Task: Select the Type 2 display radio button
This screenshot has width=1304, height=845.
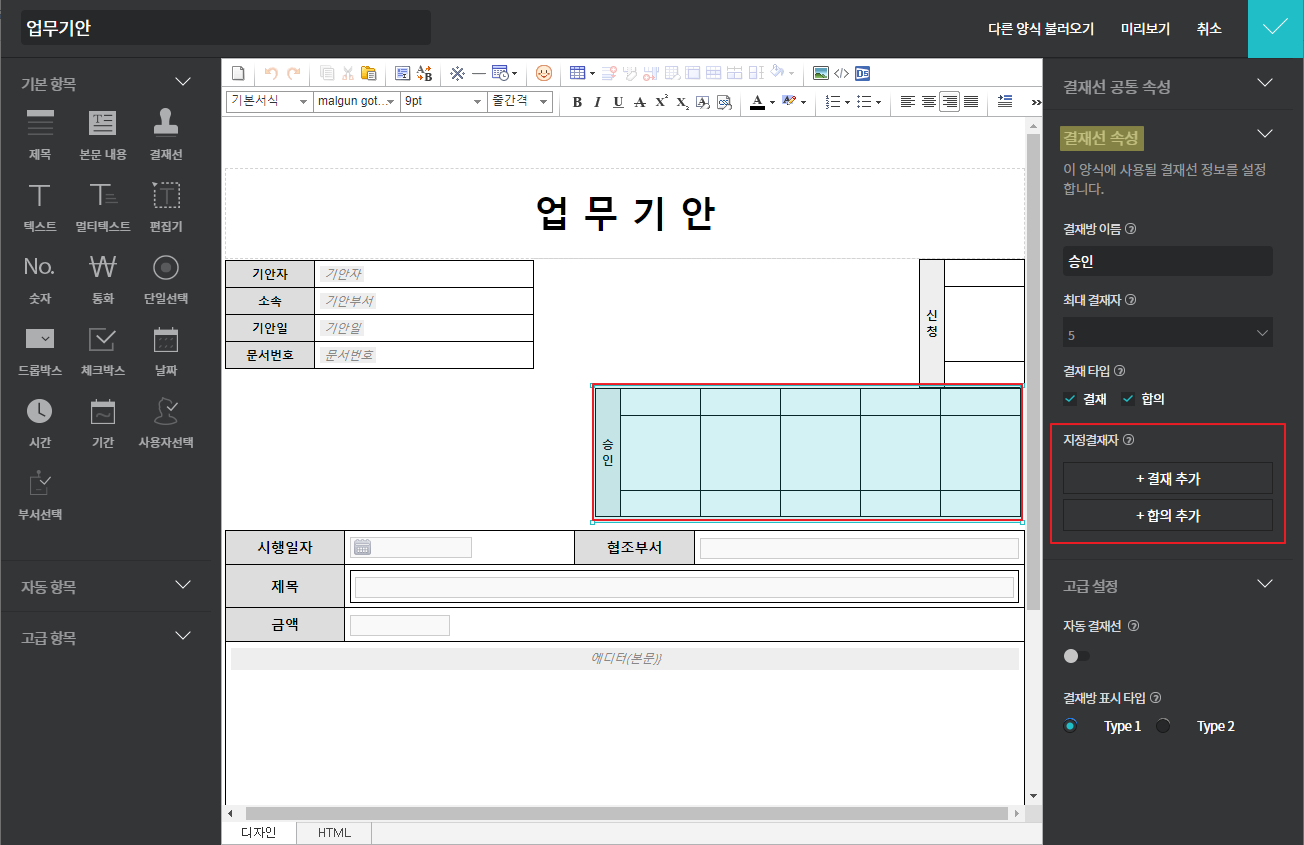Action: [x=1163, y=726]
